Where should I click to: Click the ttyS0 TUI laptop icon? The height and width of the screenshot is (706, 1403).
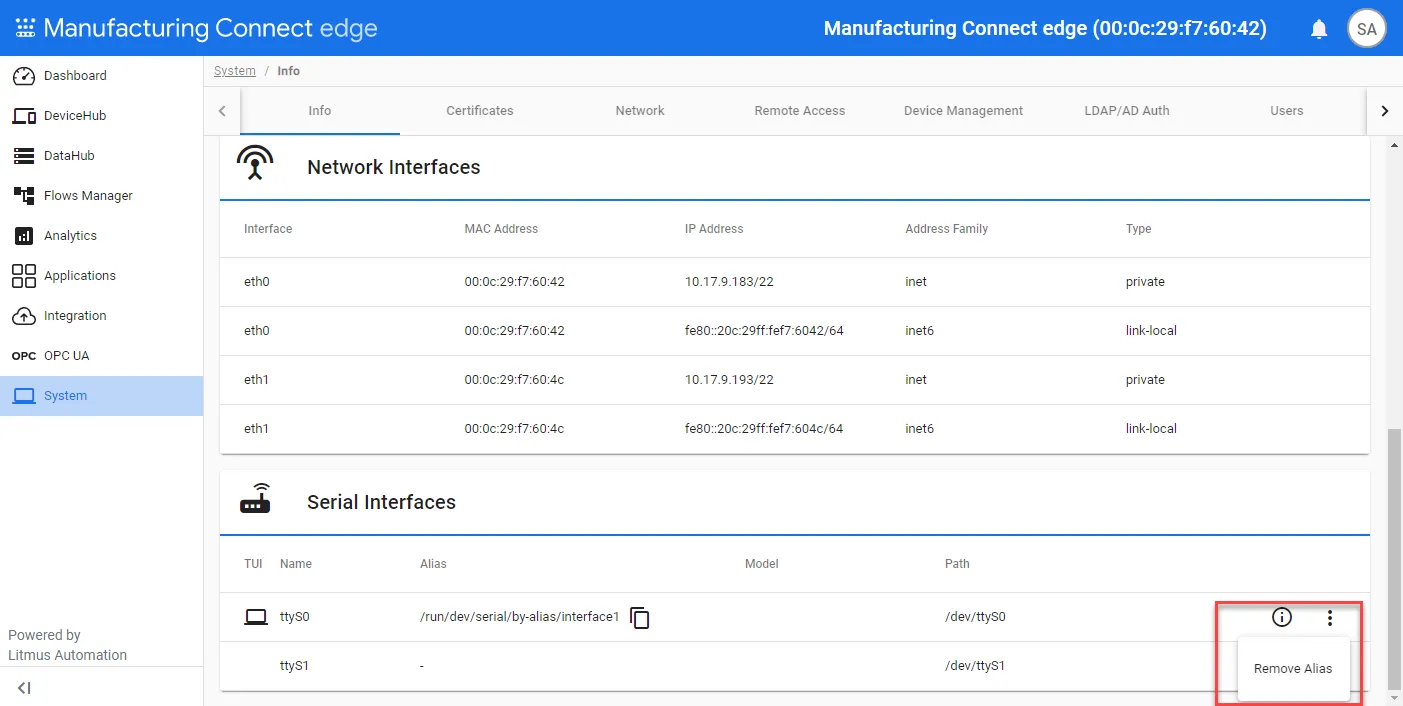pyautogui.click(x=256, y=617)
